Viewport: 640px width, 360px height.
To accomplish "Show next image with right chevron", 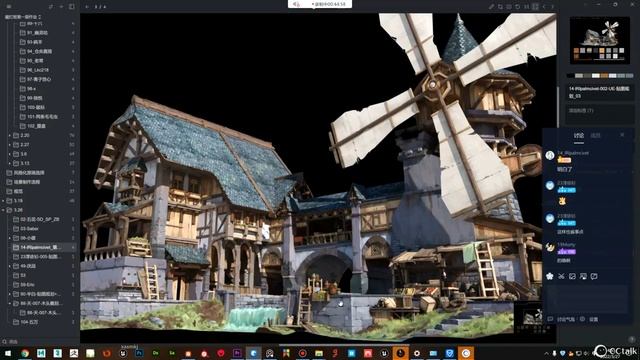I will [552, 7].
